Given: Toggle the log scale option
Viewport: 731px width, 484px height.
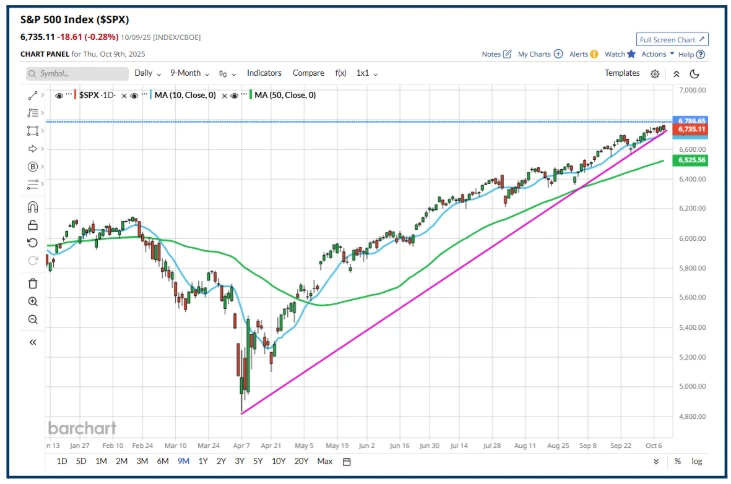Looking at the screenshot, I should tap(695, 461).
